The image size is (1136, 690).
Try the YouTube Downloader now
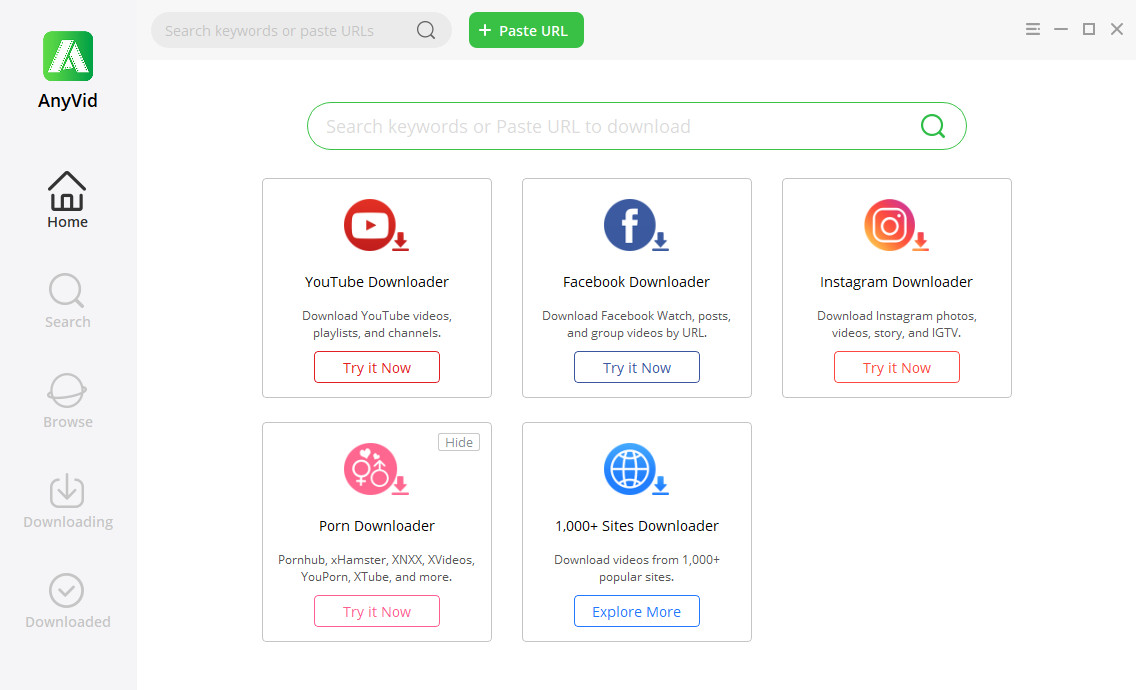[377, 367]
